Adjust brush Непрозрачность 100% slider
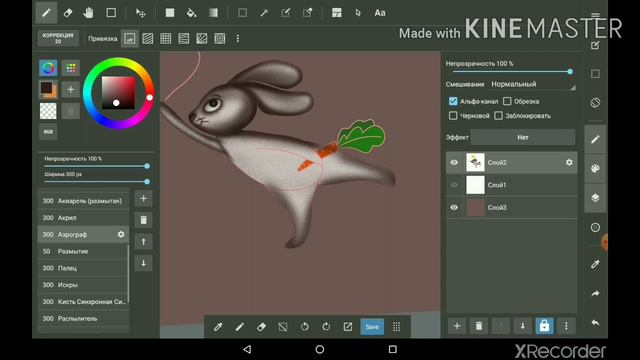The height and width of the screenshot is (360, 640). 96,166
